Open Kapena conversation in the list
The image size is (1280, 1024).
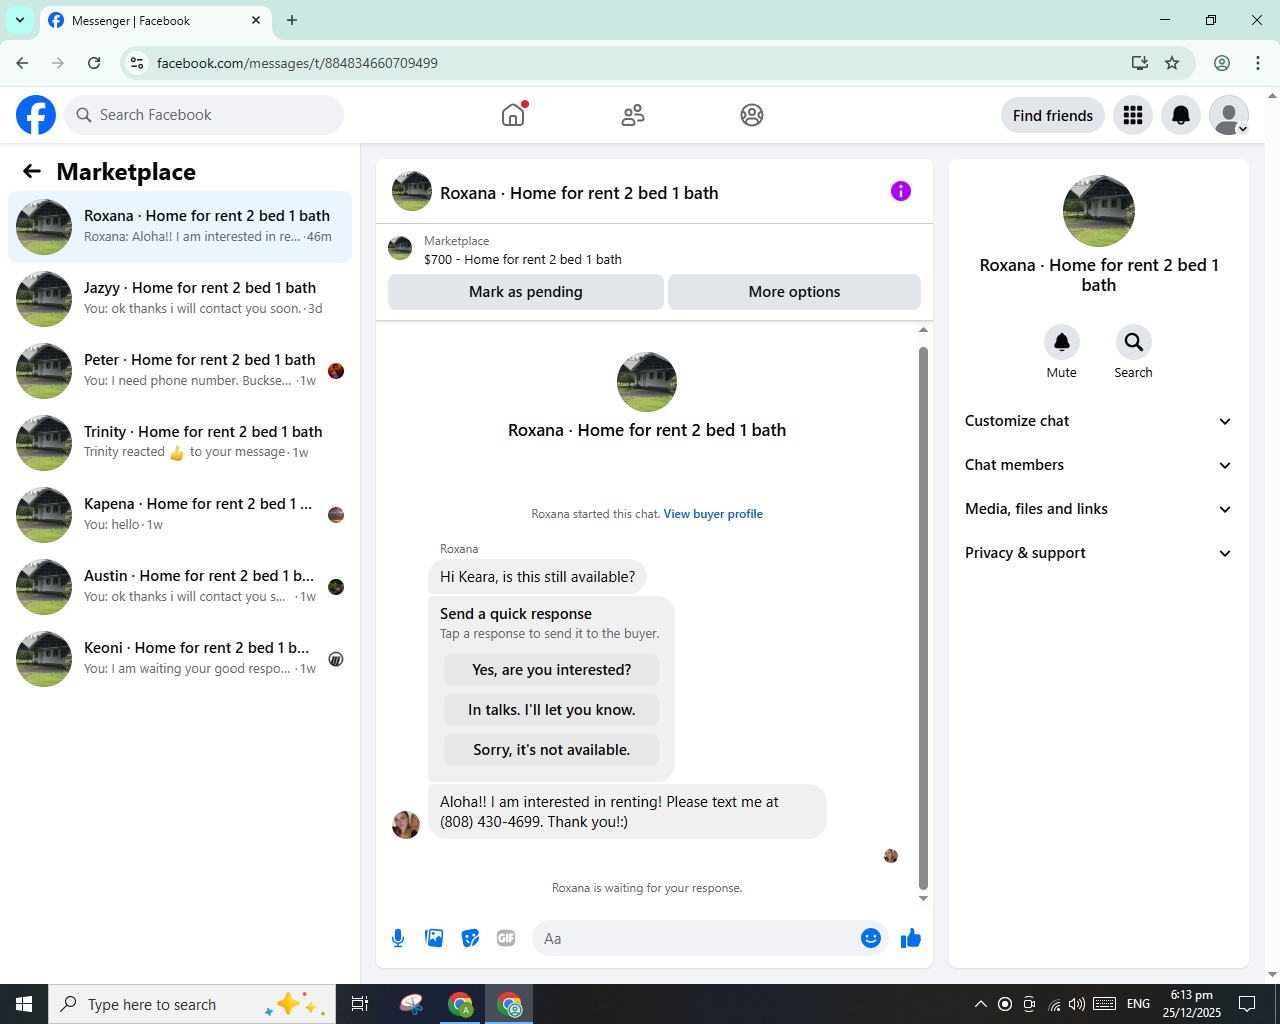(x=180, y=515)
